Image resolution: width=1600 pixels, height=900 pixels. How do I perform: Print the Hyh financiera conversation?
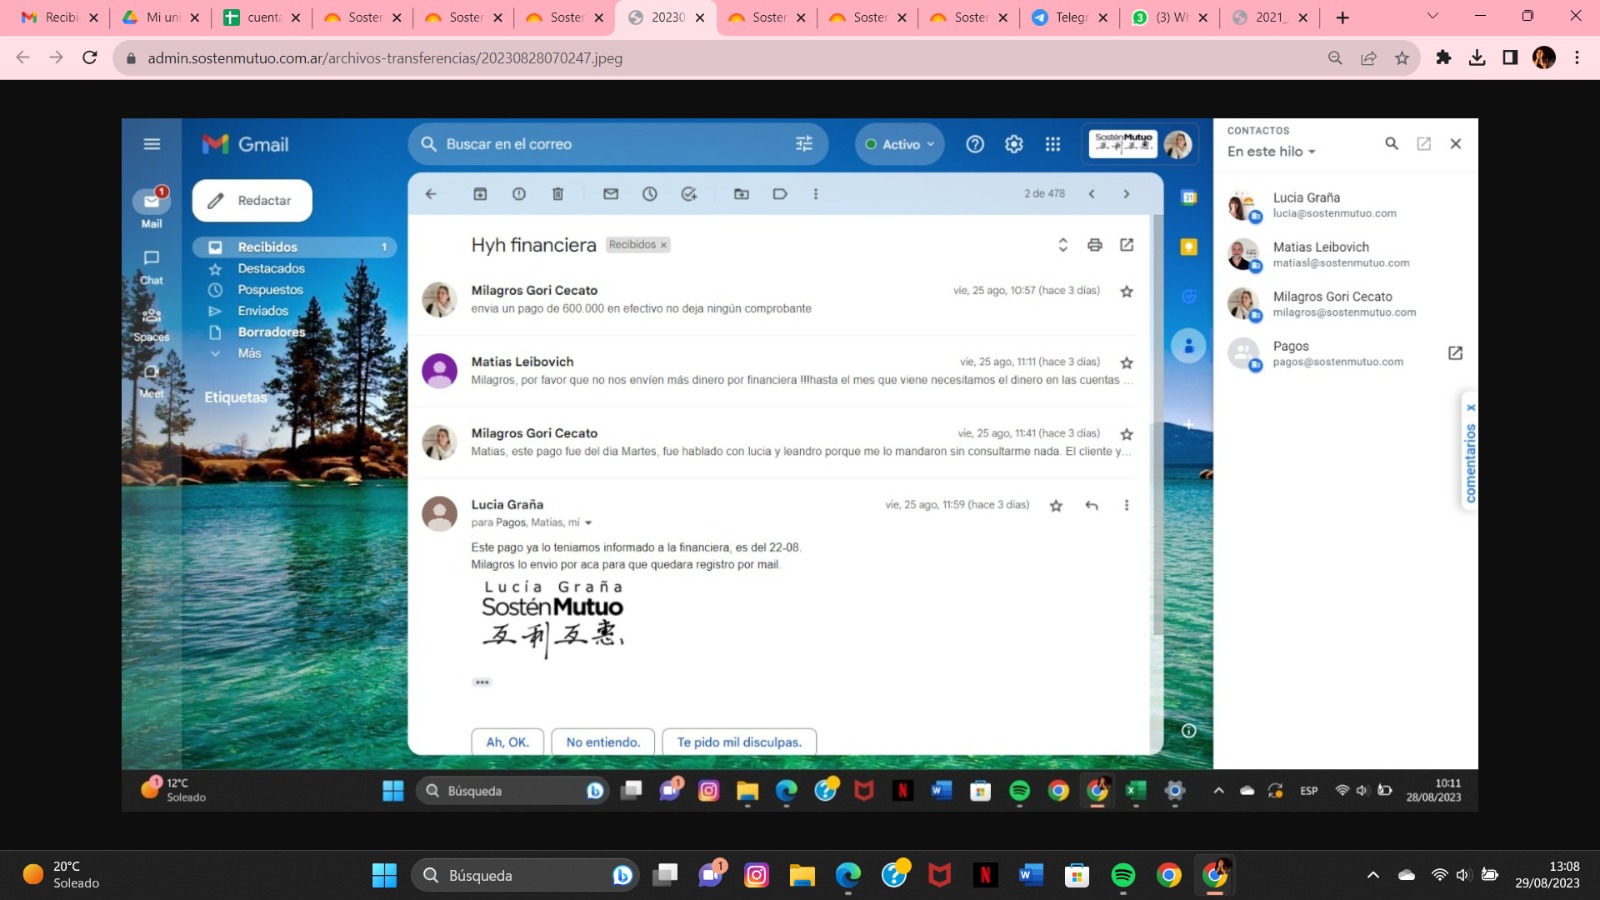click(1095, 245)
